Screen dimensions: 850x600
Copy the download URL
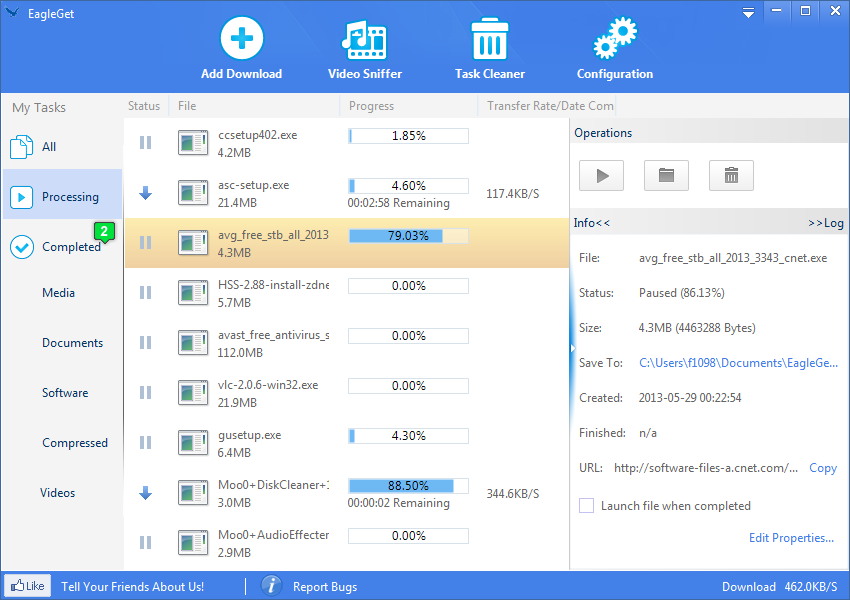tap(822, 468)
